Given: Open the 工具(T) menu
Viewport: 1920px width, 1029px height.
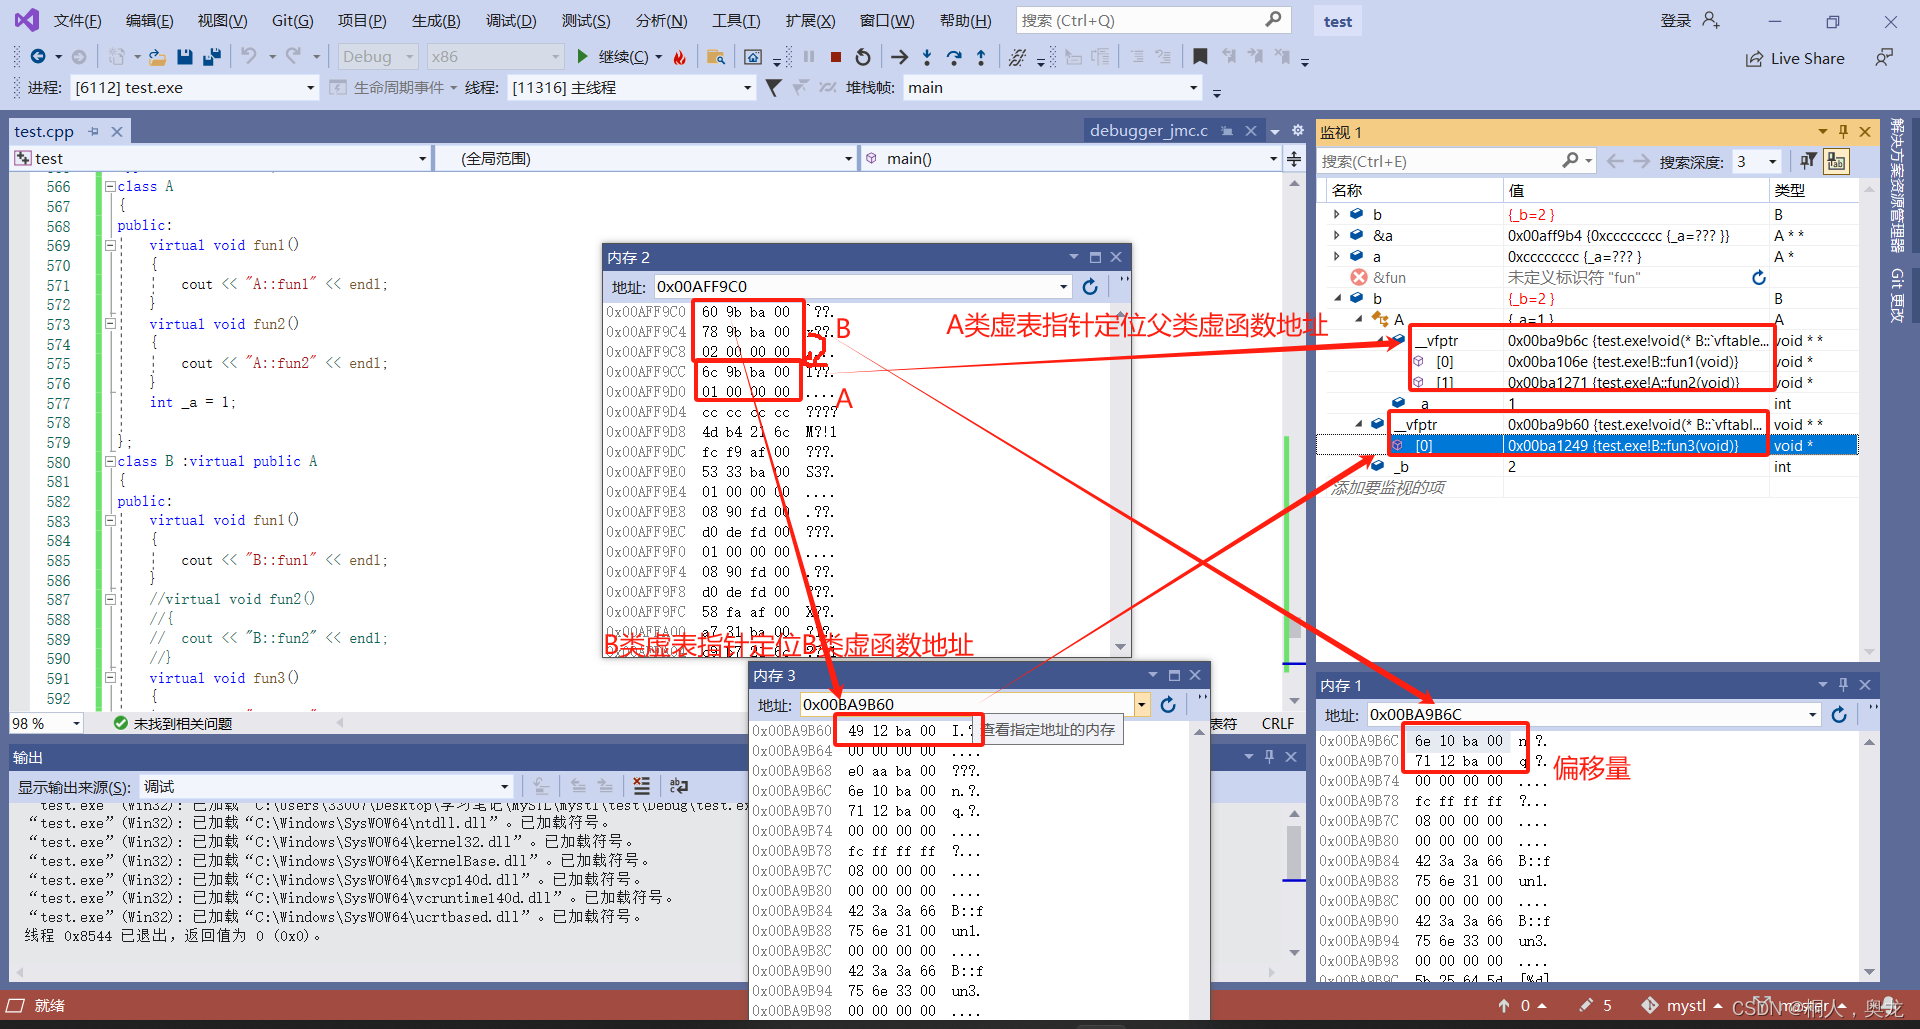Looking at the screenshot, I should click(x=736, y=21).
